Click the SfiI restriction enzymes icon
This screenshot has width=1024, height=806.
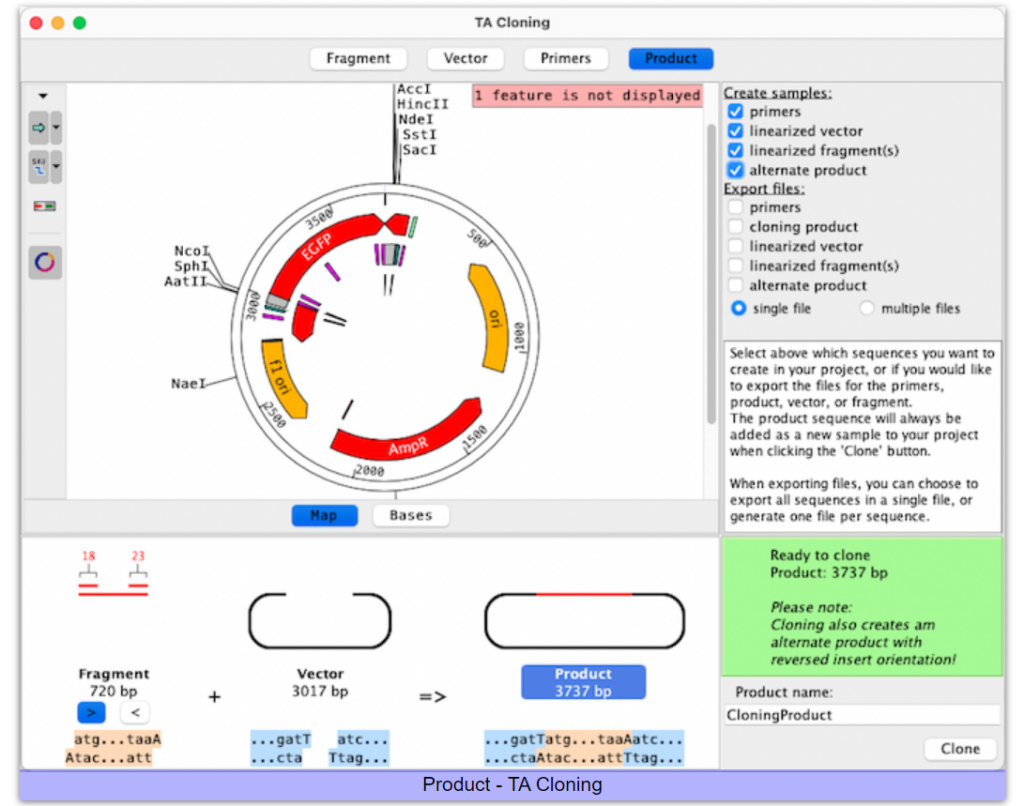click(39, 167)
